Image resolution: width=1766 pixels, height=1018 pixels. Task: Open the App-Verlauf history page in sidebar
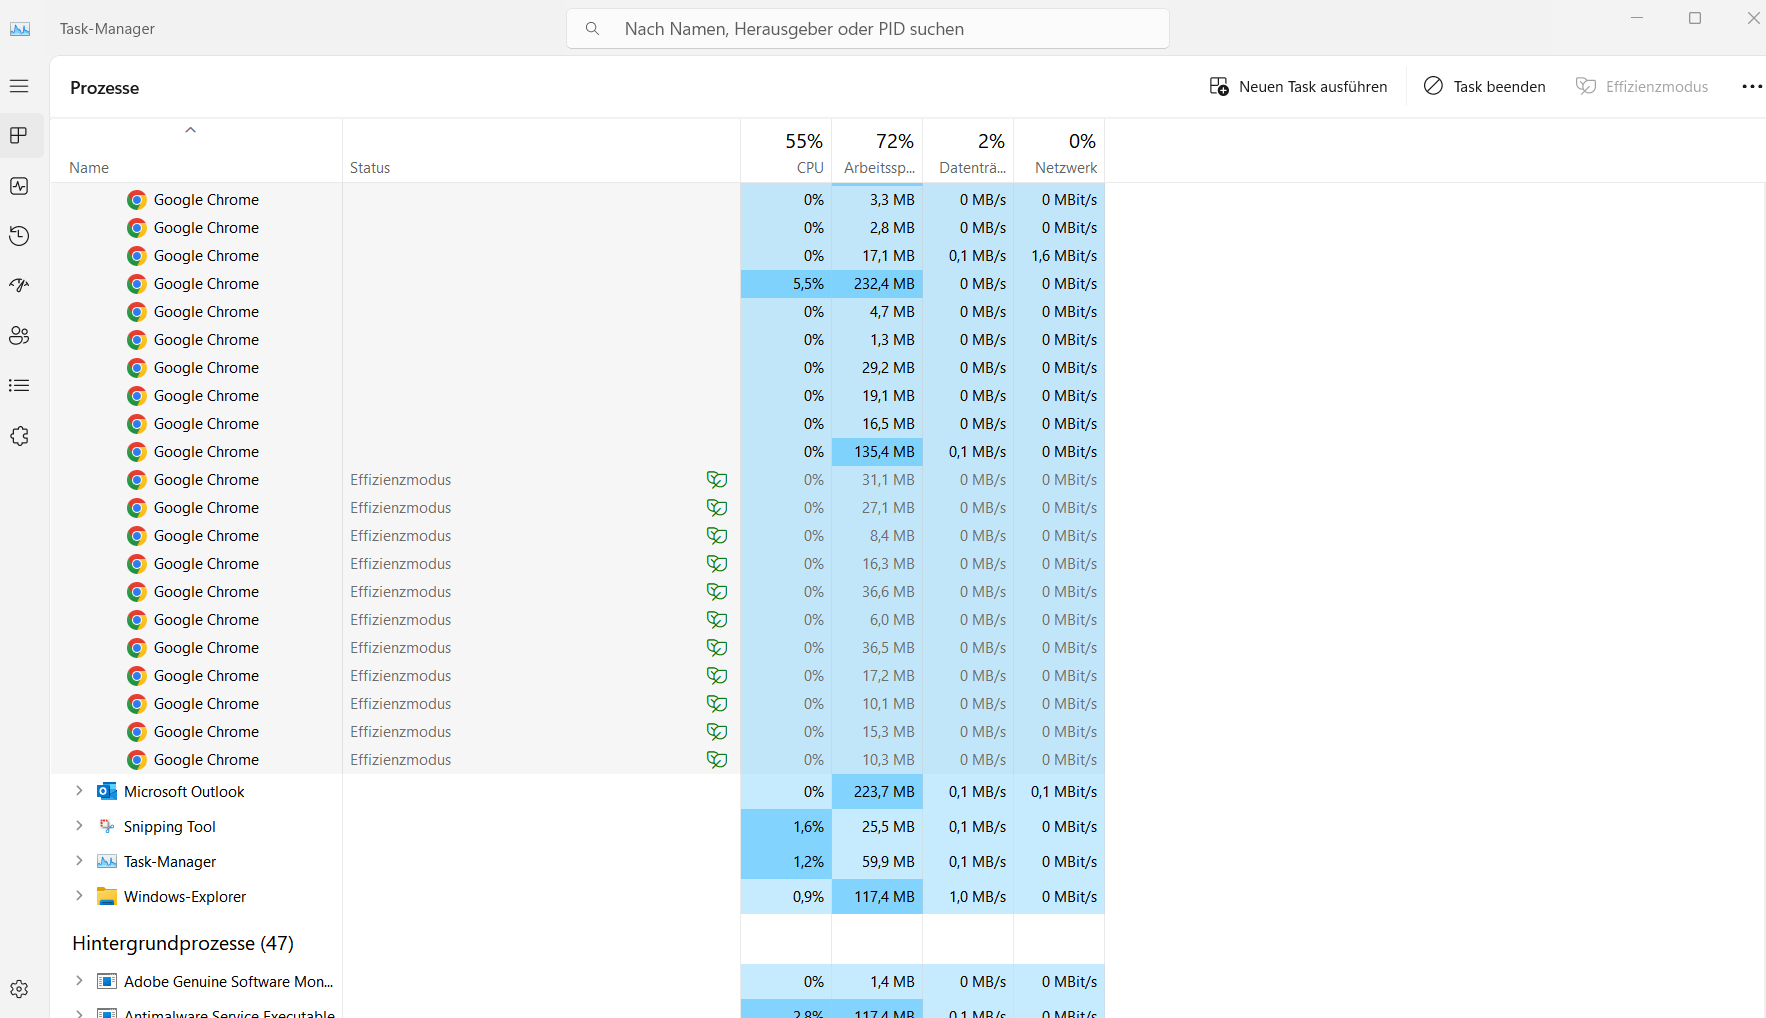point(19,236)
